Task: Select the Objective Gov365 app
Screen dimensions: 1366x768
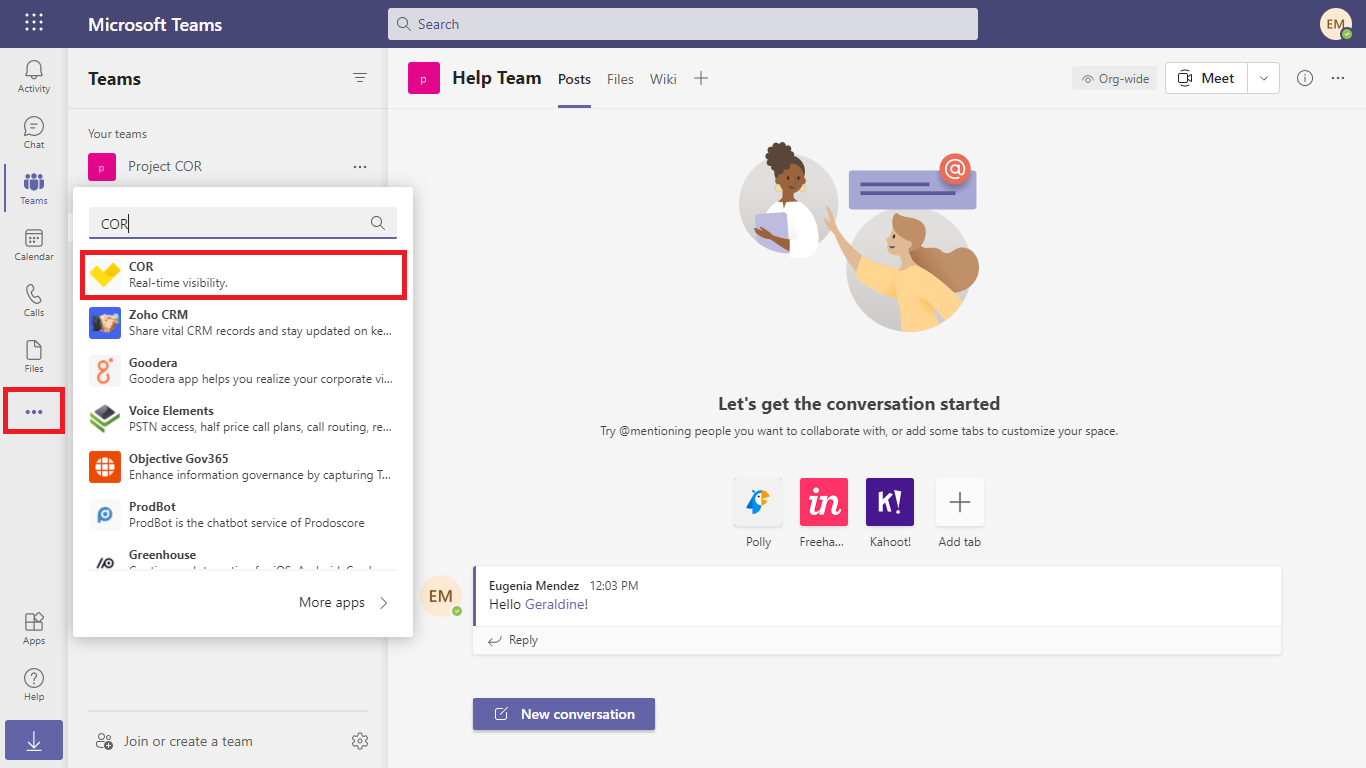Action: 243,466
